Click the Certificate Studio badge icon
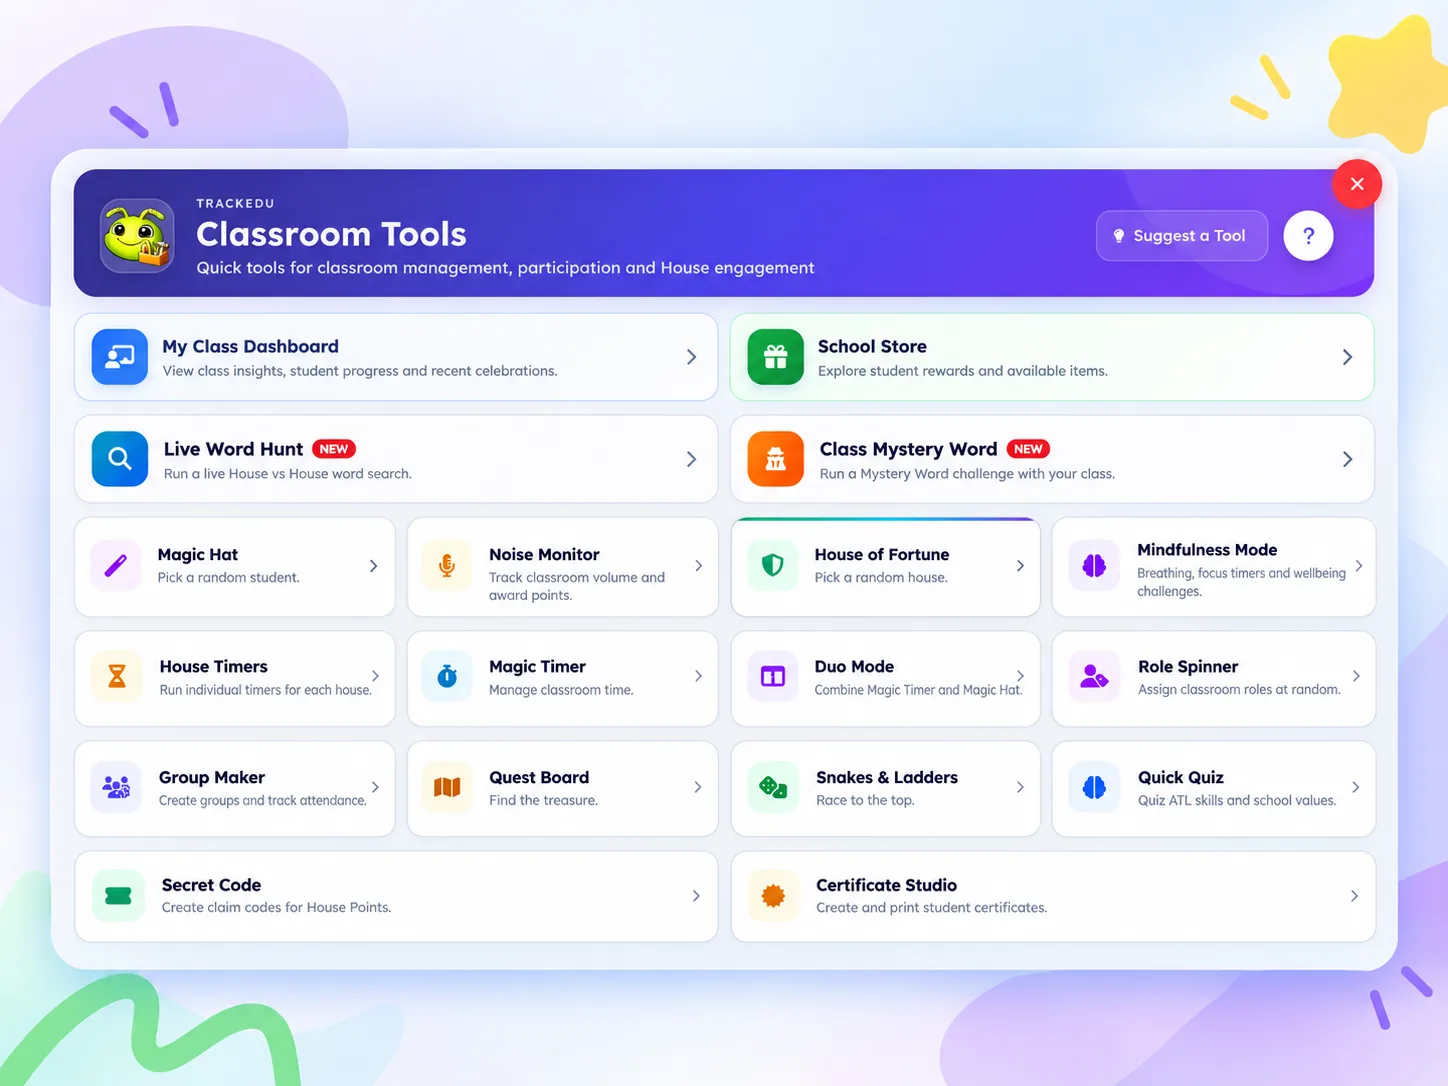Image resolution: width=1448 pixels, height=1086 pixels. point(773,896)
